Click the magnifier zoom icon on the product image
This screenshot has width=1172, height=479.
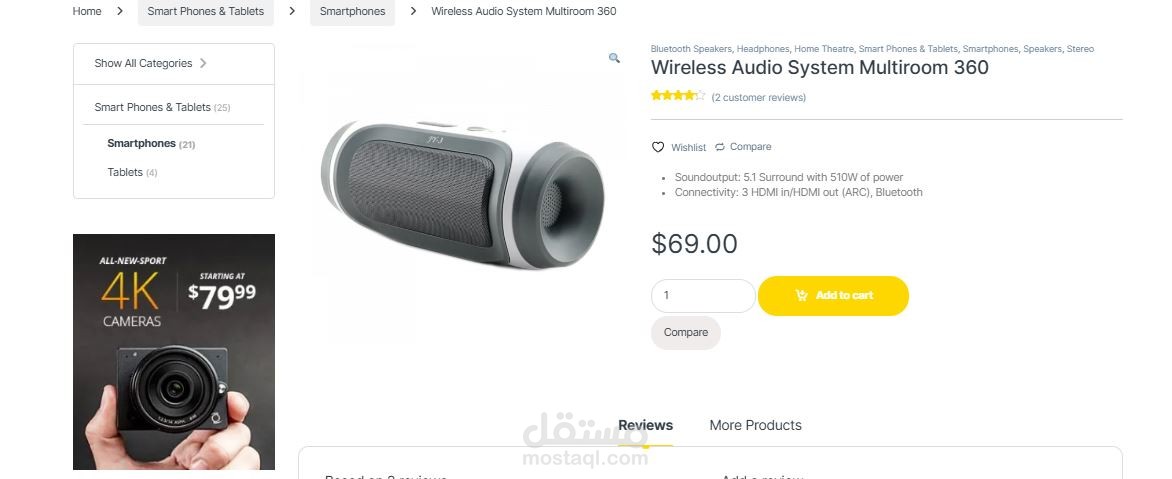point(614,58)
